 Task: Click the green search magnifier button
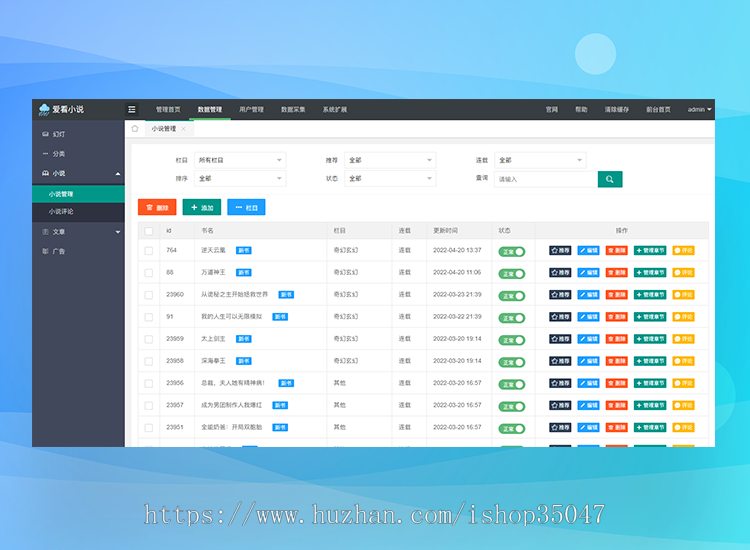pos(610,179)
